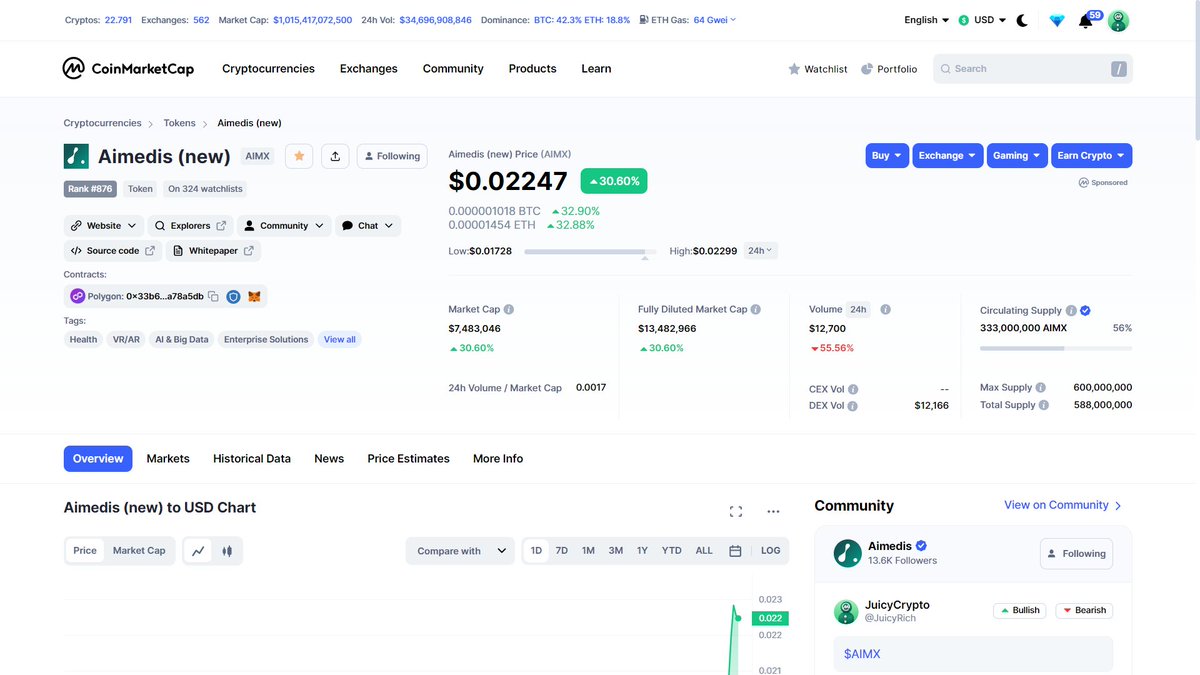Select the Price chart toggle

click(85, 551)
